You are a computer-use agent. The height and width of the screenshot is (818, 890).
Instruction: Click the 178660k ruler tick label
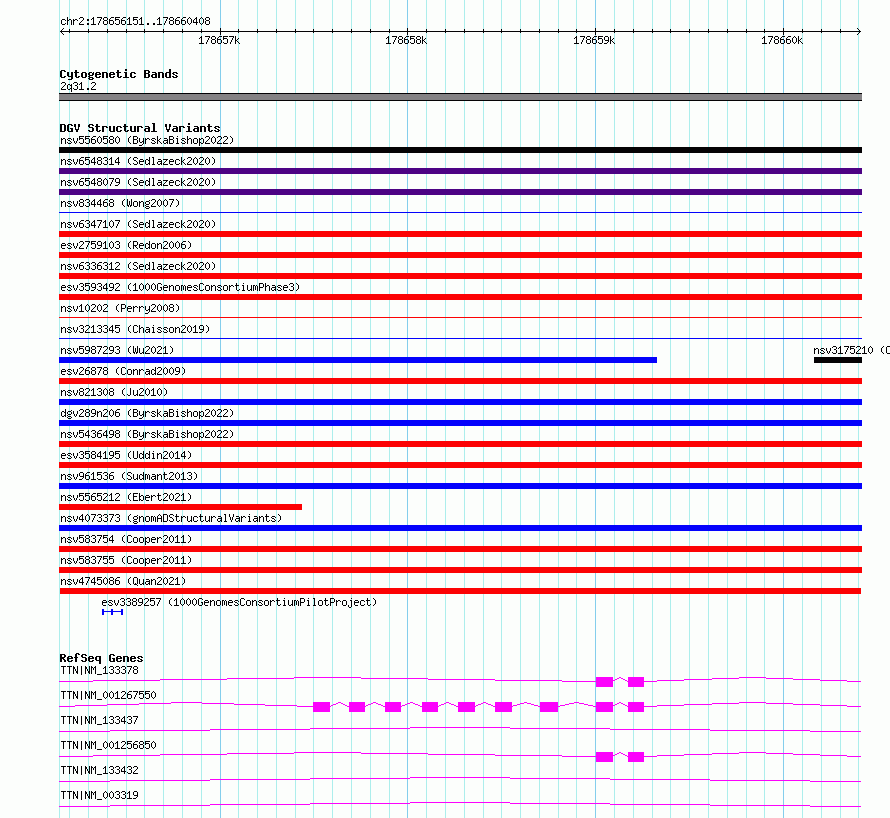782,40
